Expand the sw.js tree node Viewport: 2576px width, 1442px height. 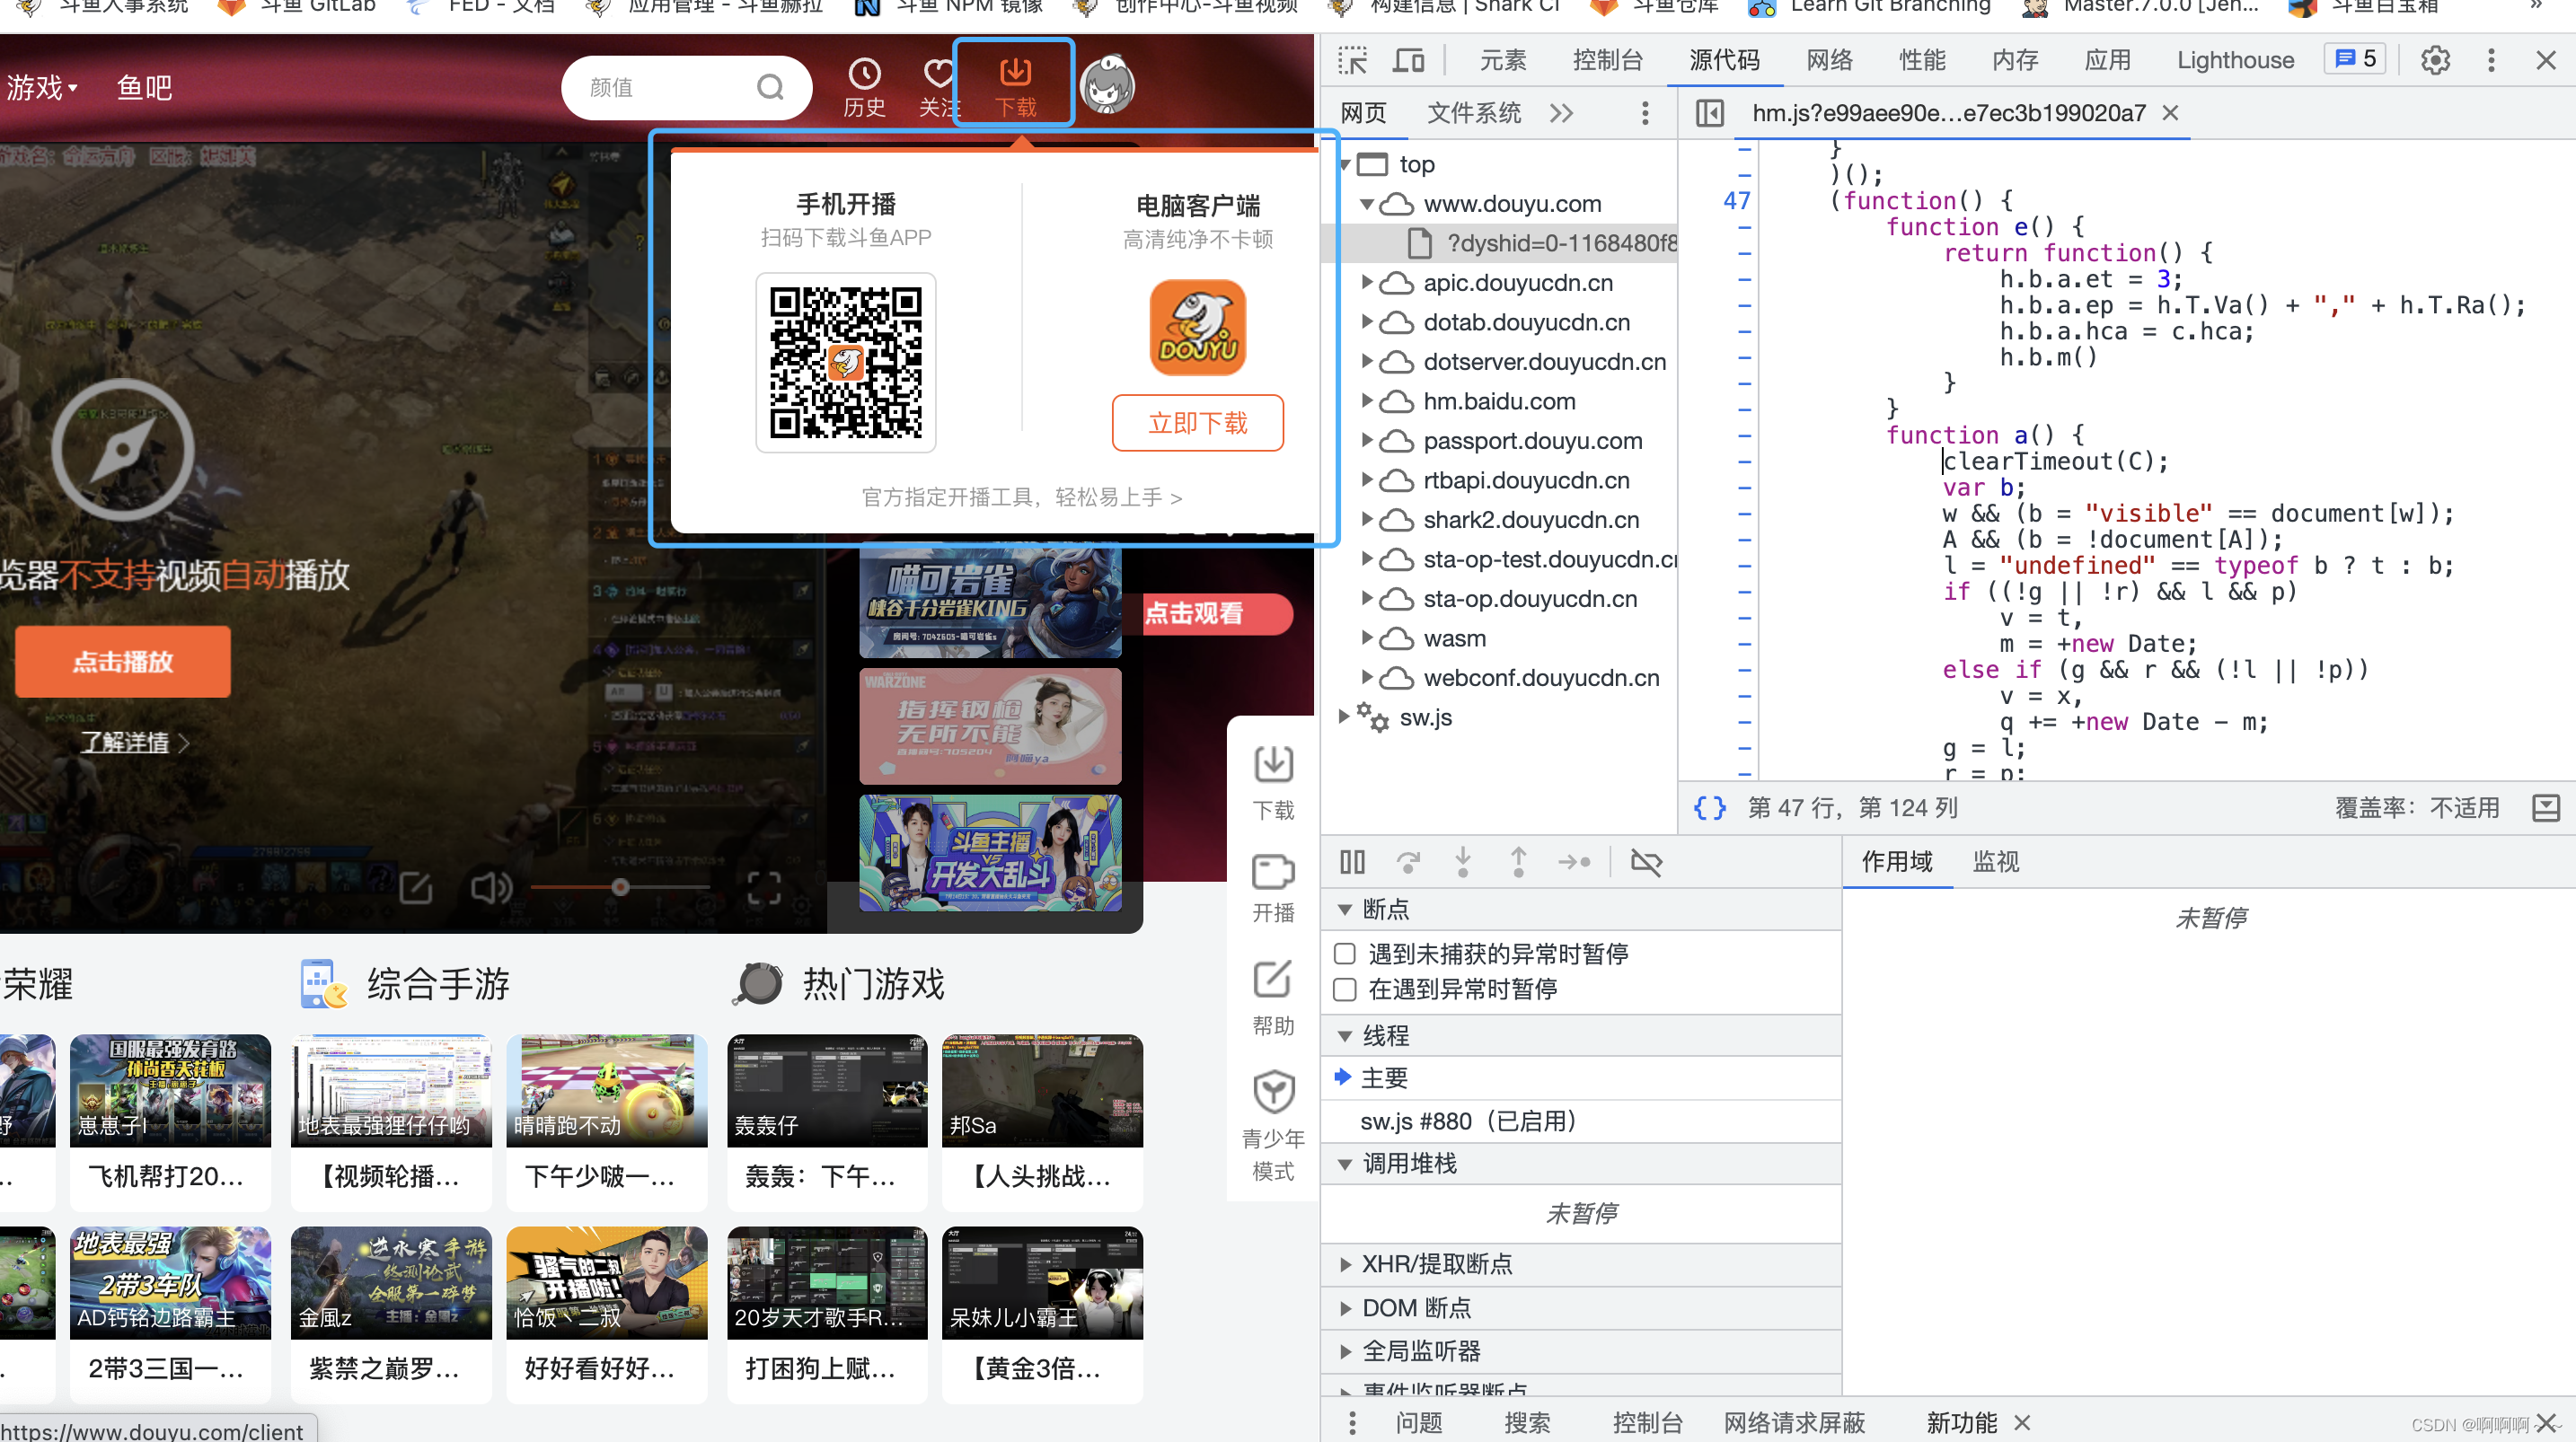pos(1344,717)
